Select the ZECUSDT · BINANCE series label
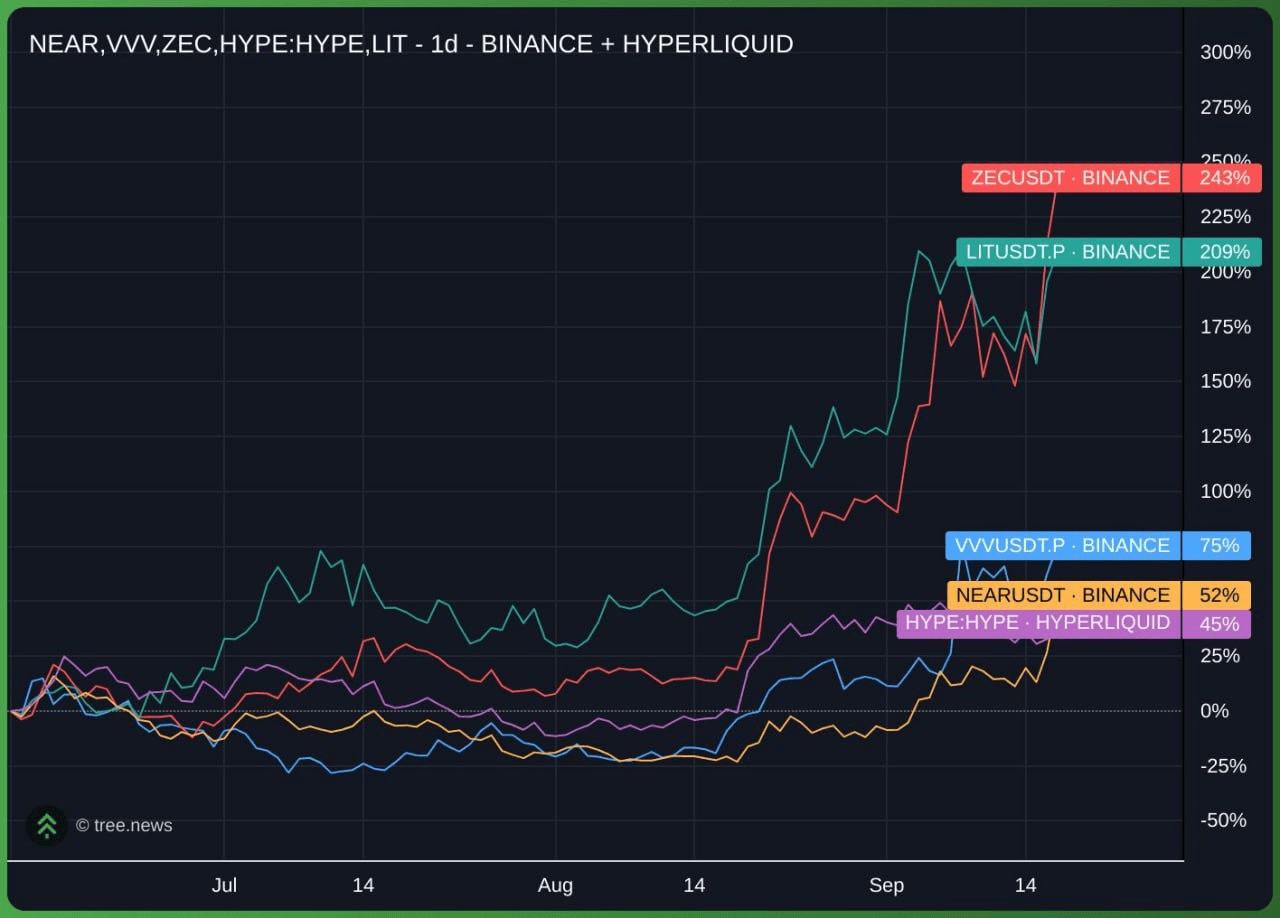This screenshot has width=1280, height=918. pos(1070,178)
